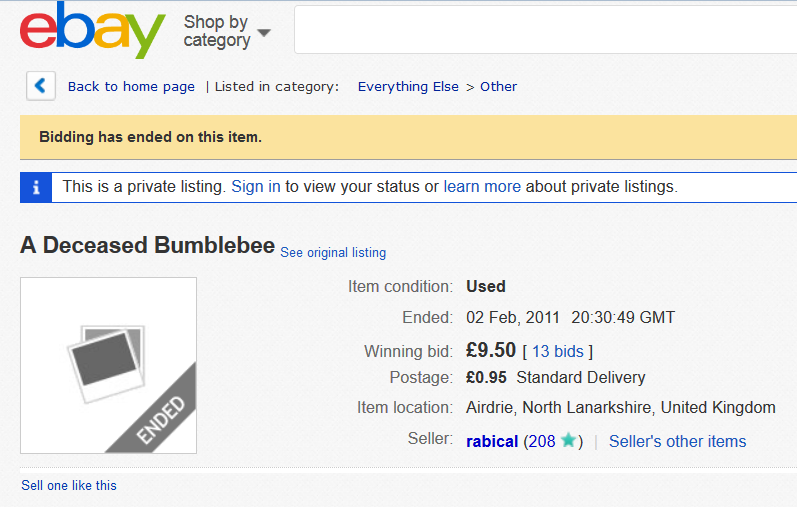797x507 pixels.
Task: Open the Shop by category dropdown
Action: coord(227,32)
